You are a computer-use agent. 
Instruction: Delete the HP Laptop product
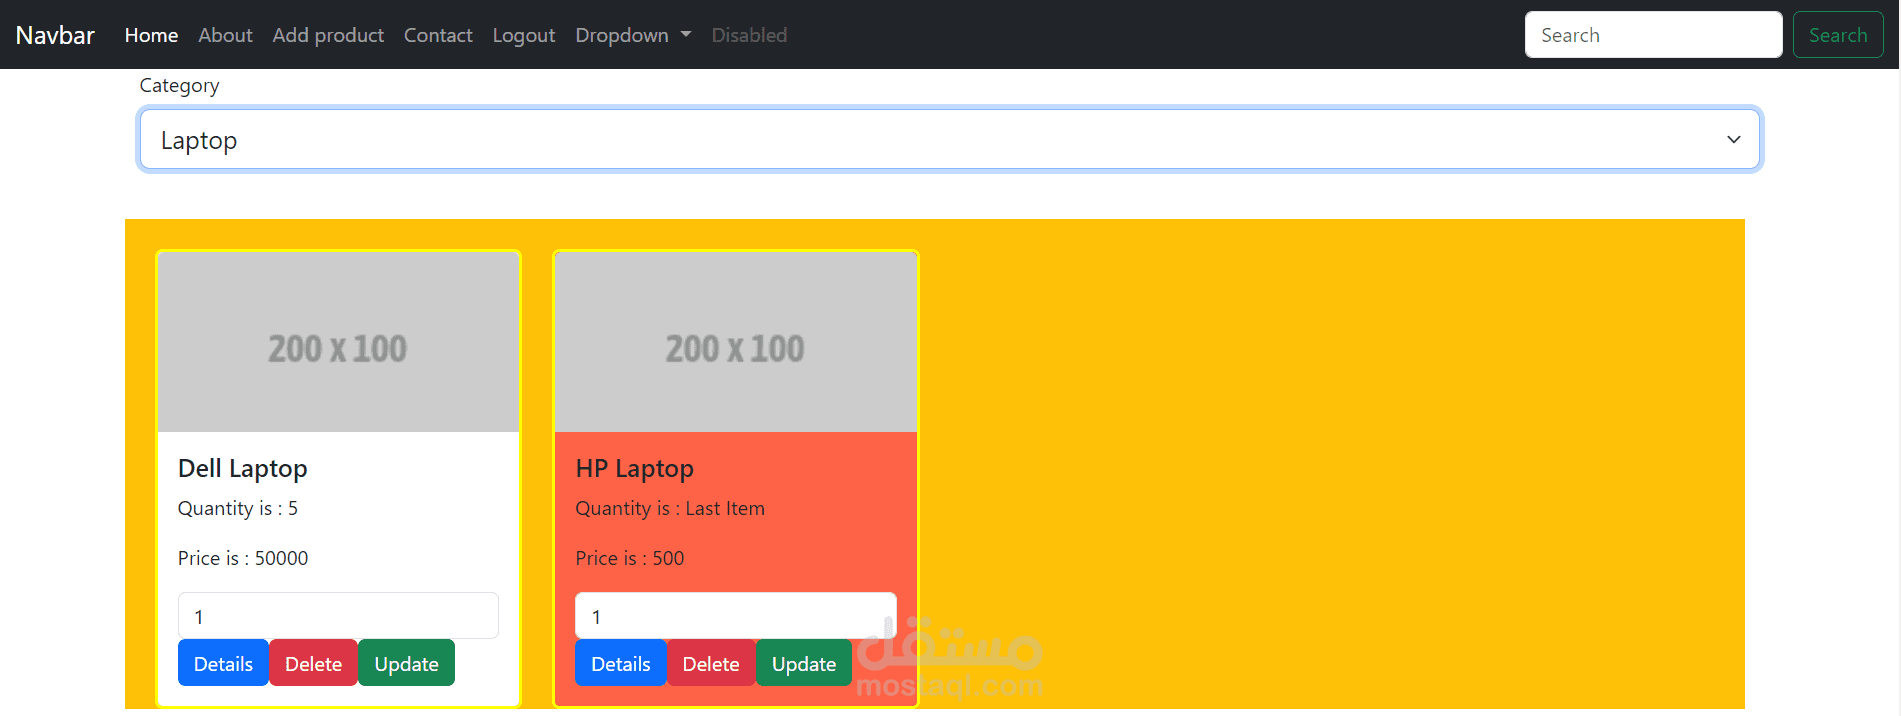[x=711, y=663]
